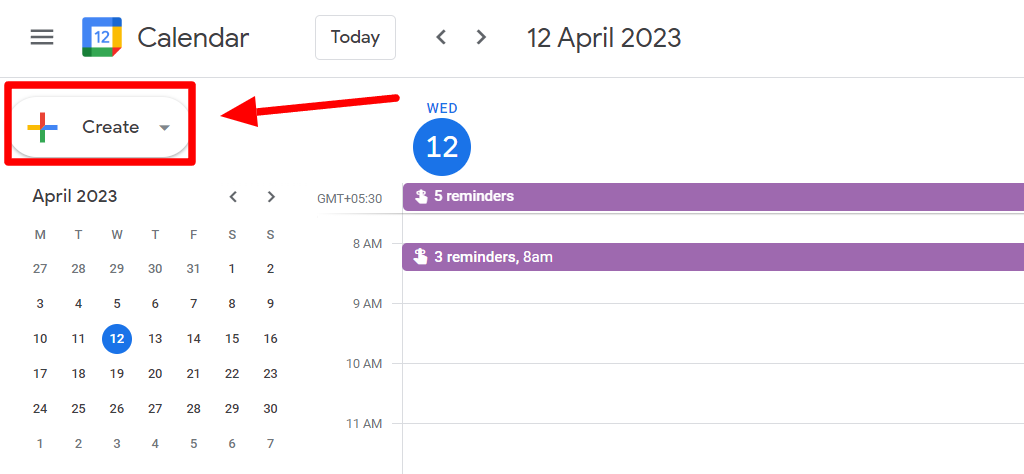The image size is (1024, 474).
Task: Expand the Create button dropdown arrow
Action: 165,128
